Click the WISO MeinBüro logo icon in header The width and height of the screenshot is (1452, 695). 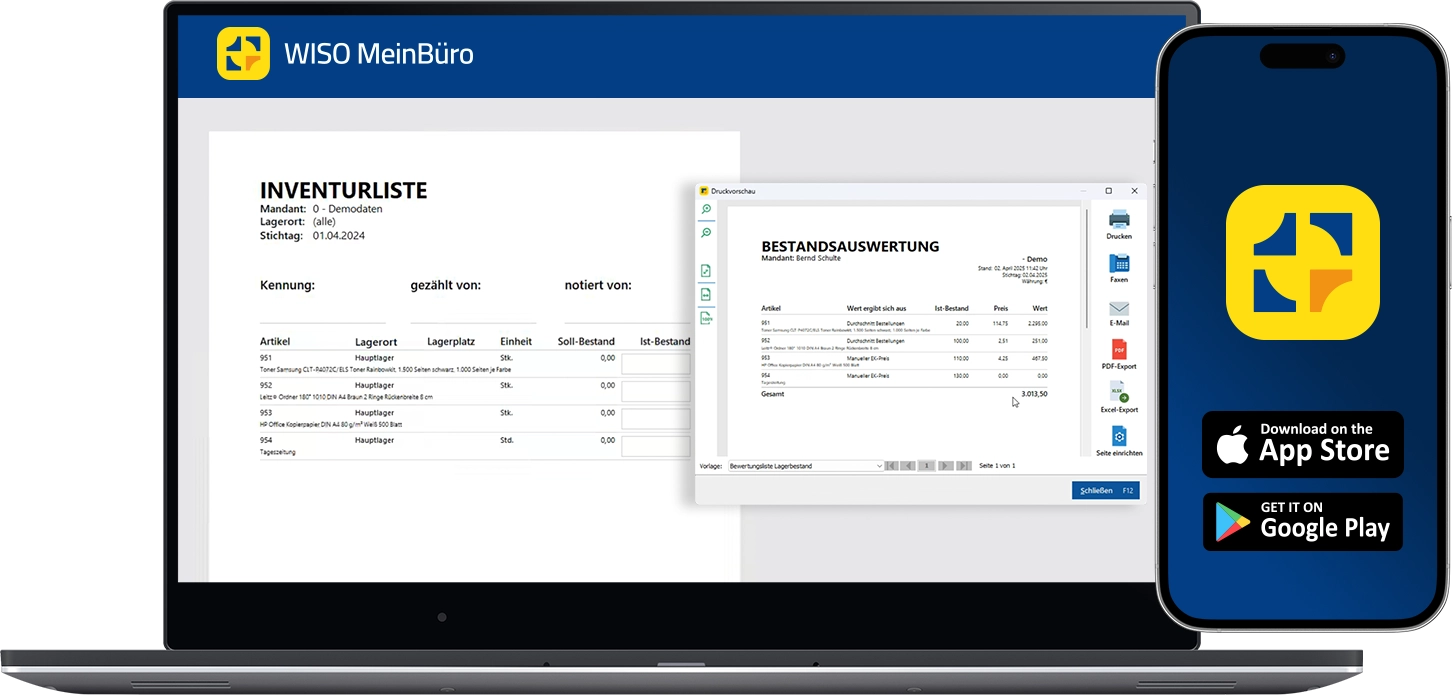coord(243,53)
